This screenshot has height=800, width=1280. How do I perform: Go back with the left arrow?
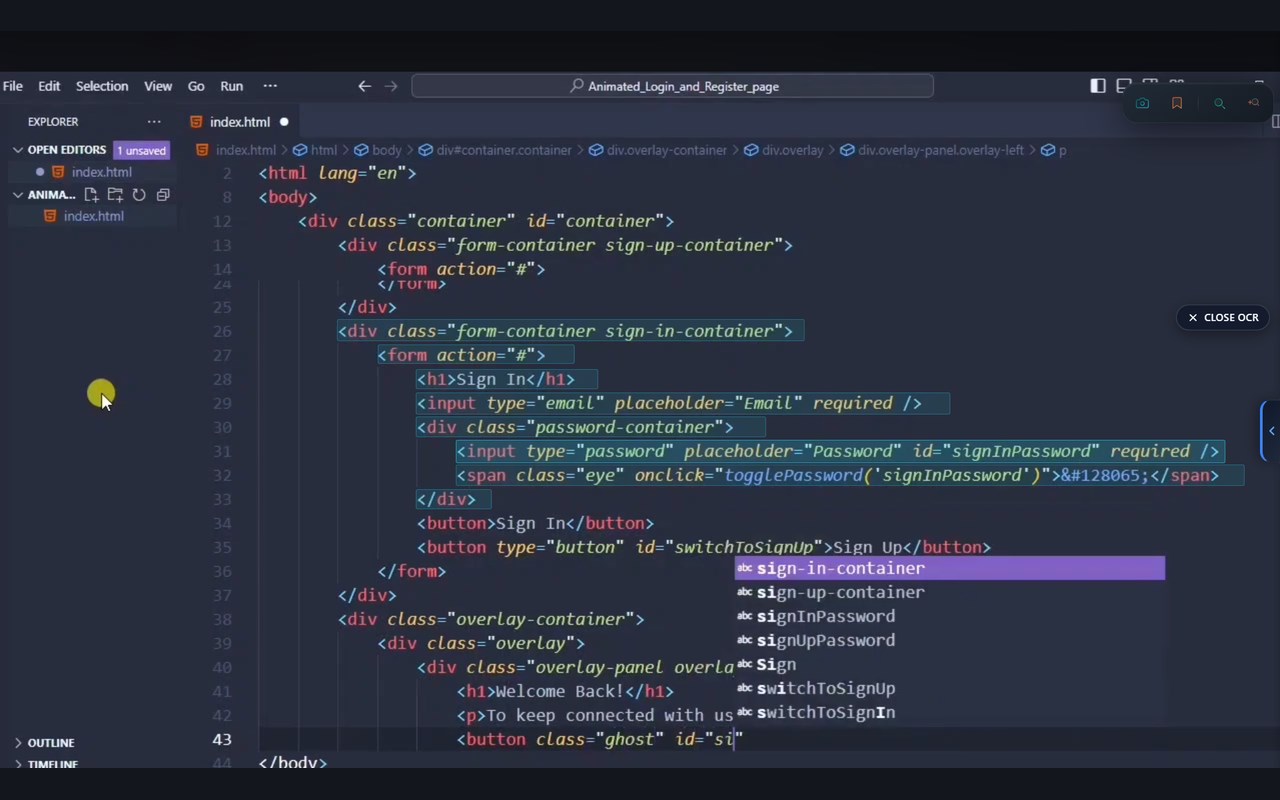[x=365, y=86]
